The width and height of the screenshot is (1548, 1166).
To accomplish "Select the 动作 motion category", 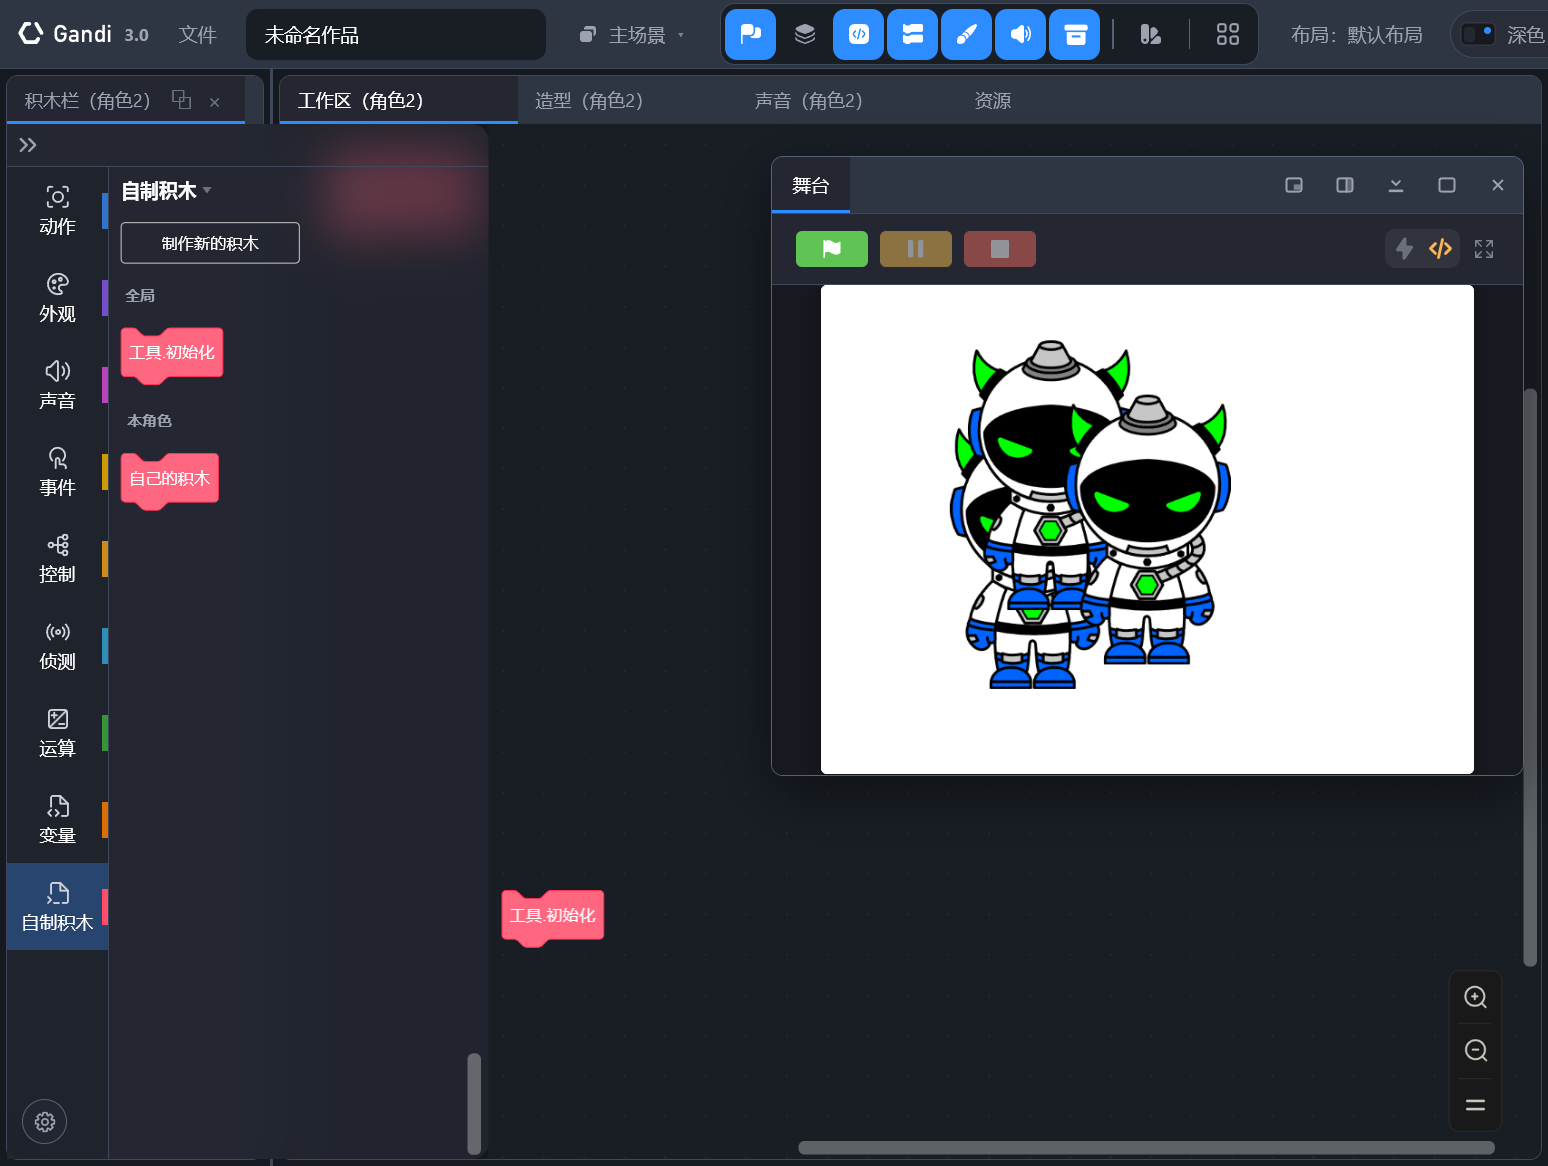I will [x=57, y=210].
